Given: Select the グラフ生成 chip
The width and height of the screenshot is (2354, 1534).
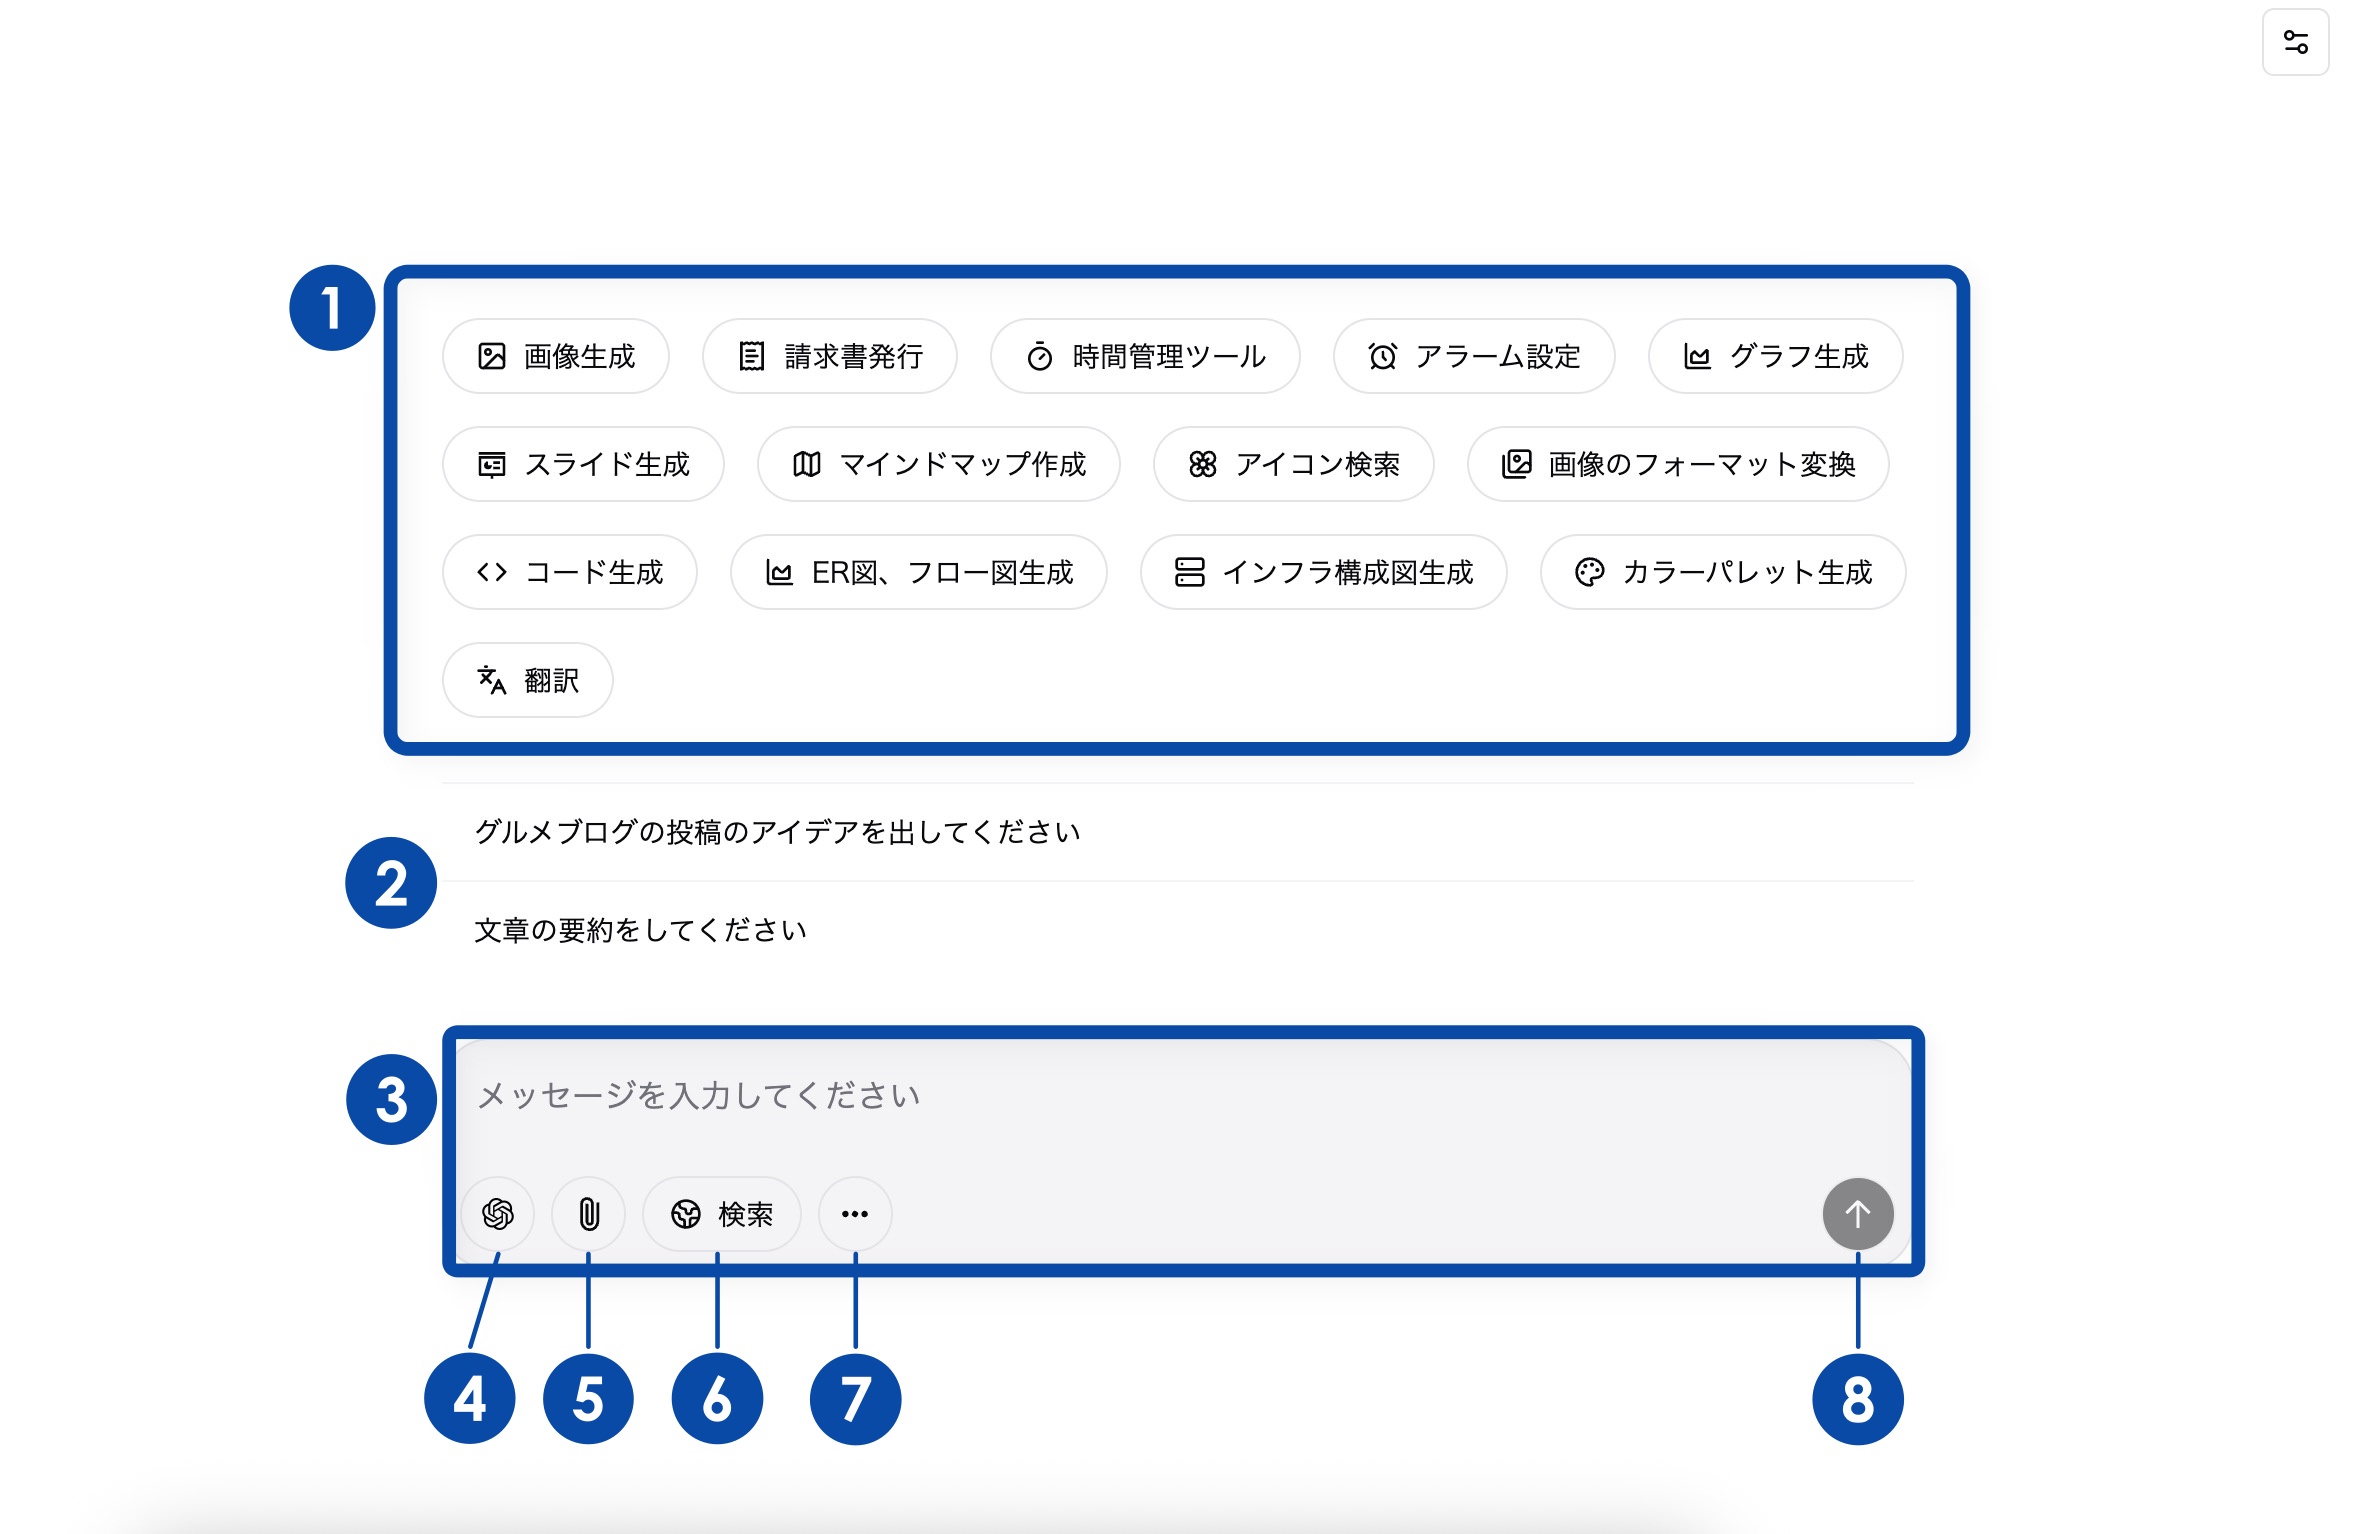Looking at the screenshot, I should [x=1776, y=356].
